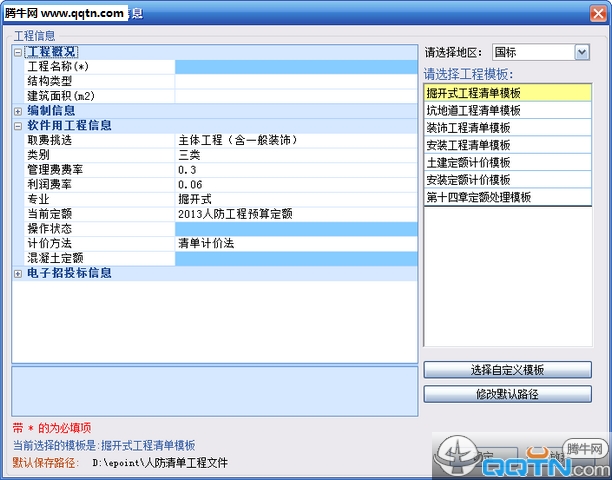Screen dimensions: 612x480
Task: Click the 混凝土定额 value cell
Action: pos(296,258)
